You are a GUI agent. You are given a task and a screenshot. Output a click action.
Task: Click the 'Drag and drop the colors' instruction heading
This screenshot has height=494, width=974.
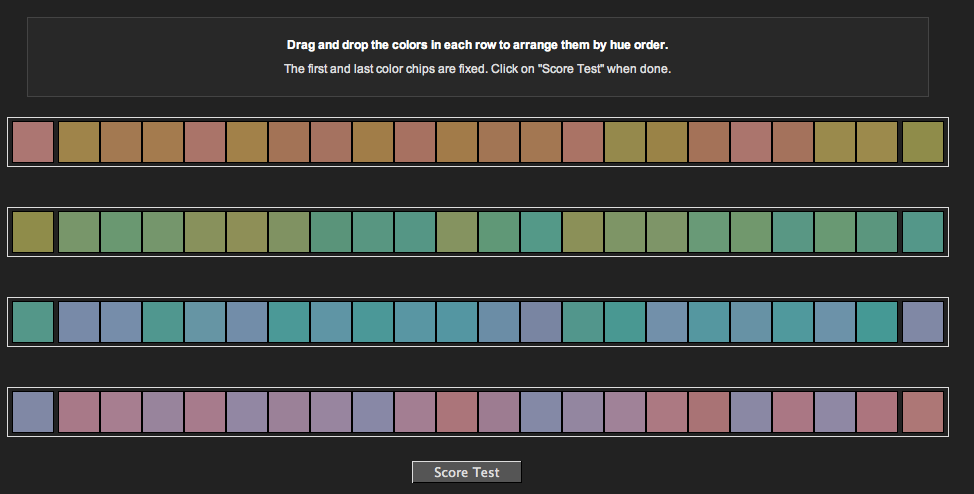pyautogui.click(x=477, y=45)
